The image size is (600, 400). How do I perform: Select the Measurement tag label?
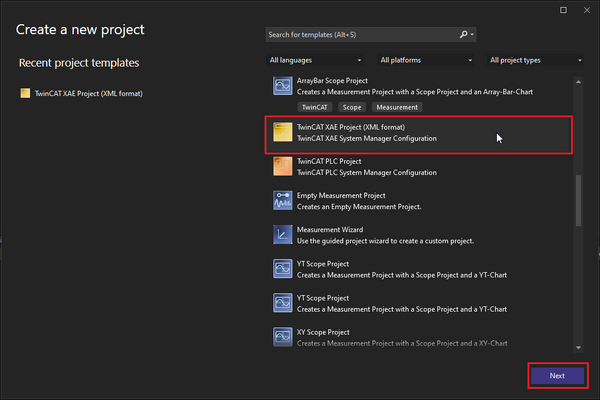[396, 106]
